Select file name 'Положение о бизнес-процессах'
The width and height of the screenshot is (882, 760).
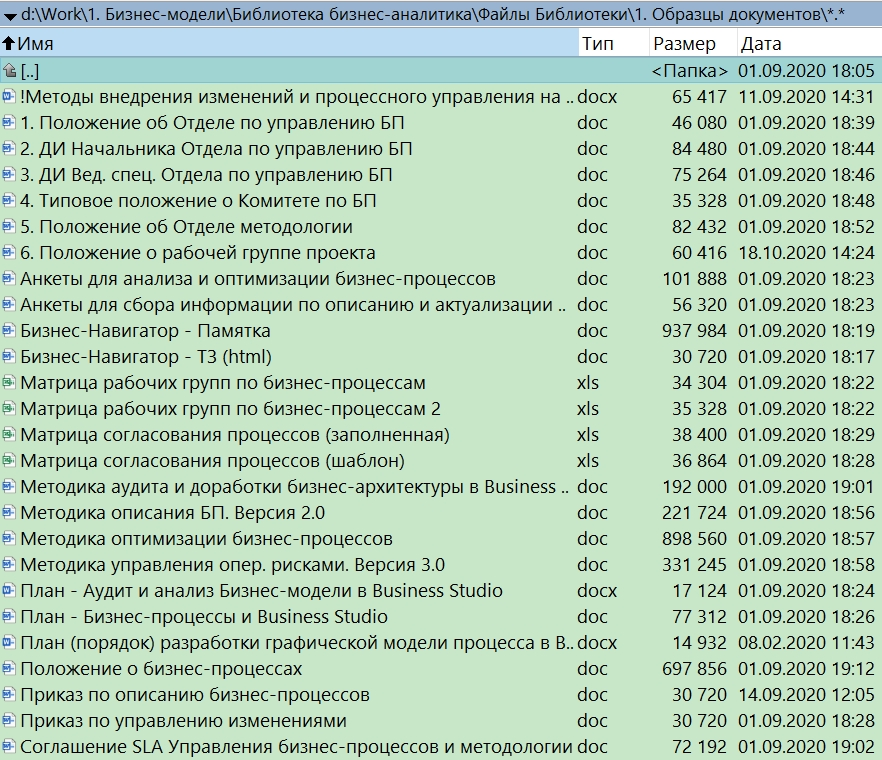click(161, 668)
